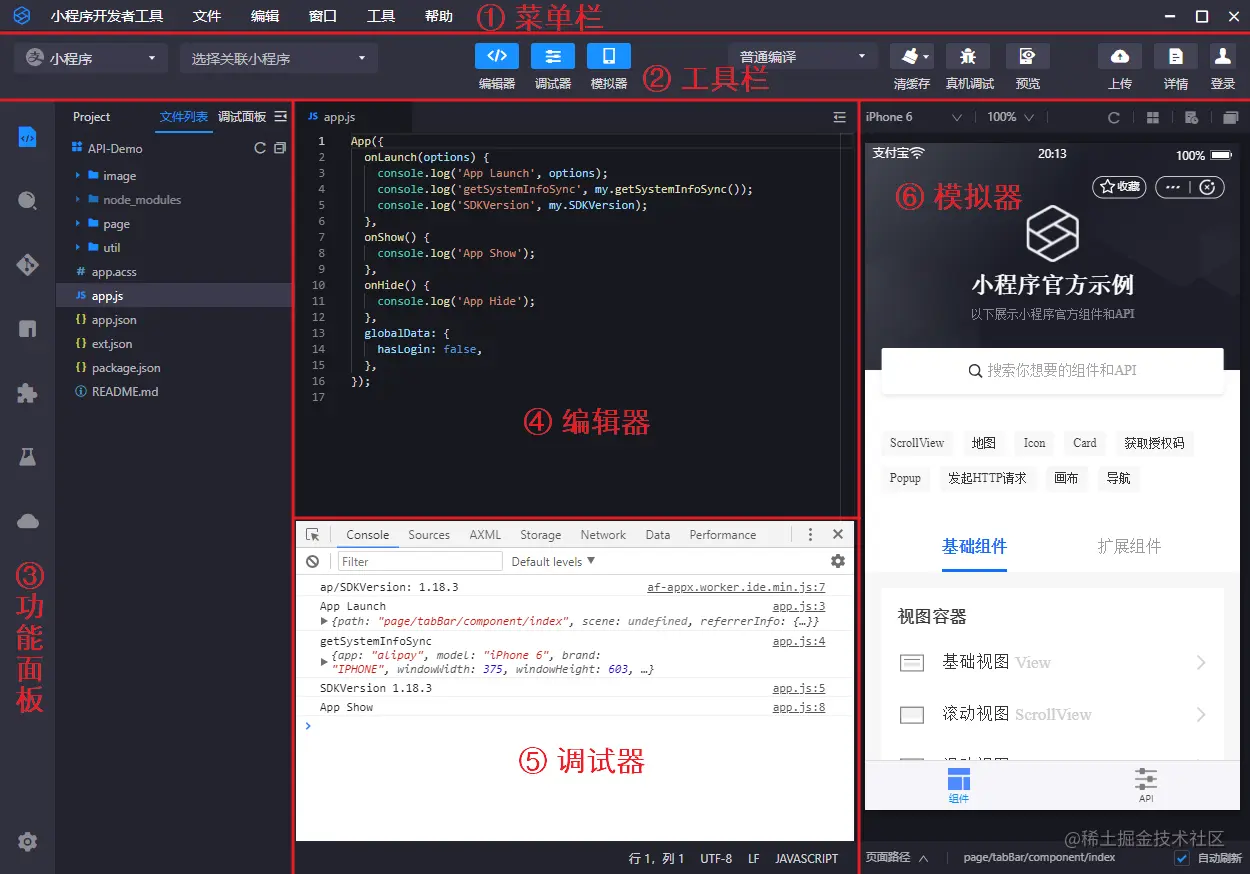Click the 获取授权码 tag
This screenshot has height=874, width=1250.
coord(1154,443)
